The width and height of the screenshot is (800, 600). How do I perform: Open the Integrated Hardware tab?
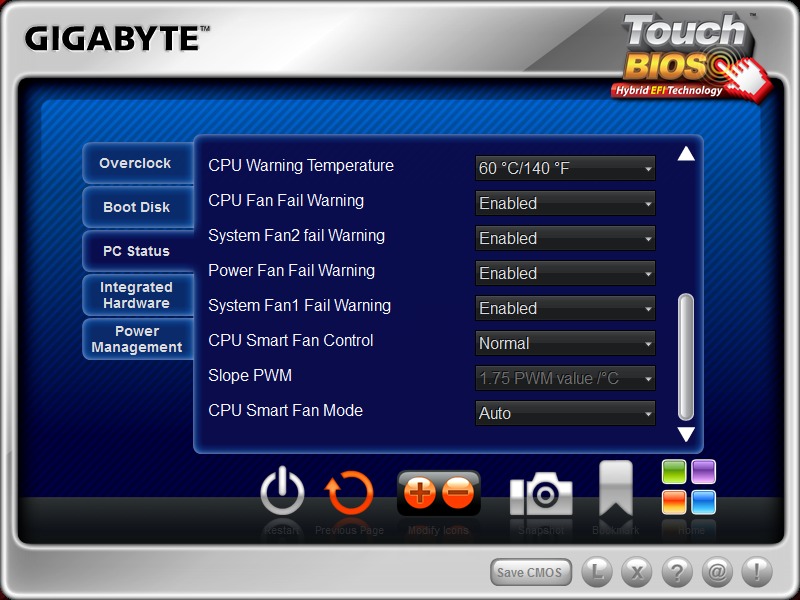(x=138, y=295)
